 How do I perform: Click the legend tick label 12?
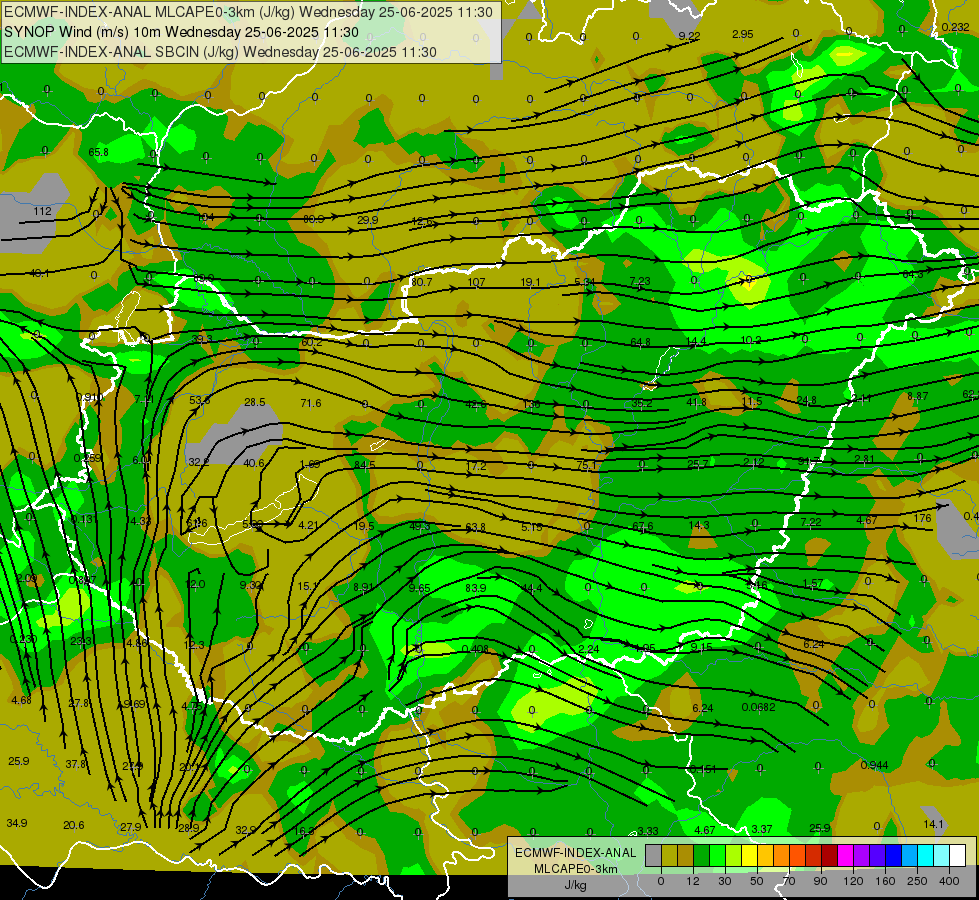(693, 881)
